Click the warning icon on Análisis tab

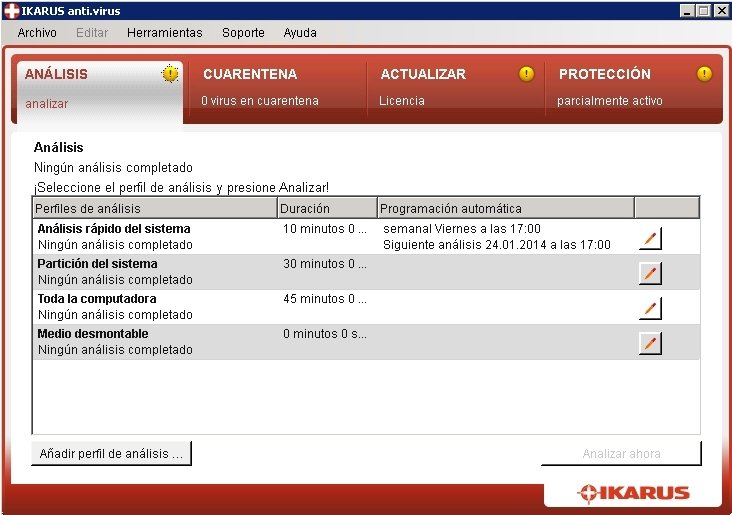[170, 74]
